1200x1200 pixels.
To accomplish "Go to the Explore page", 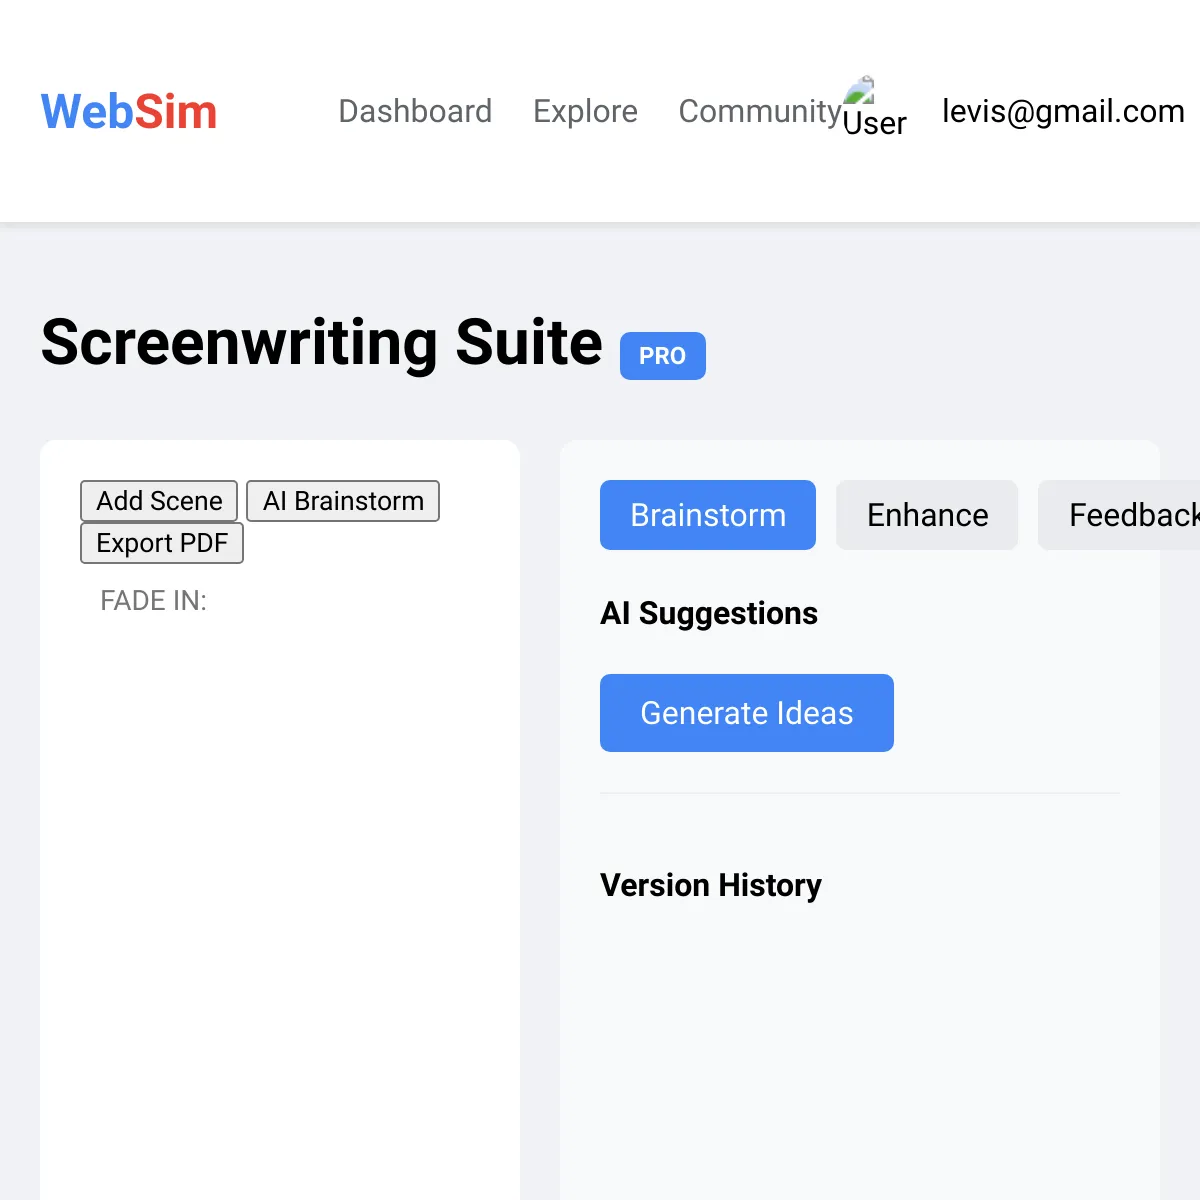I will click(585, 111).
